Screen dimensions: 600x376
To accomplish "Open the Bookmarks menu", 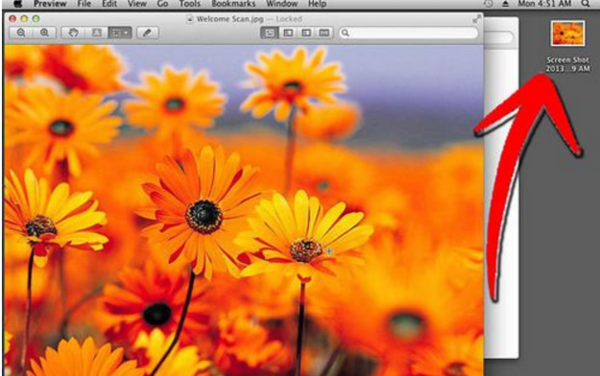I will pos(233,4).
